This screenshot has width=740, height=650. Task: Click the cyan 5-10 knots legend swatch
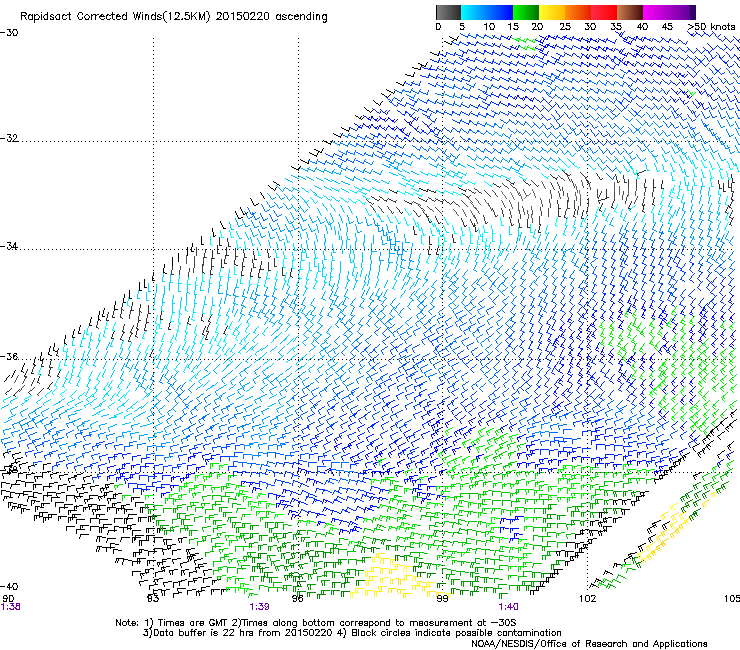pos(473,12)
